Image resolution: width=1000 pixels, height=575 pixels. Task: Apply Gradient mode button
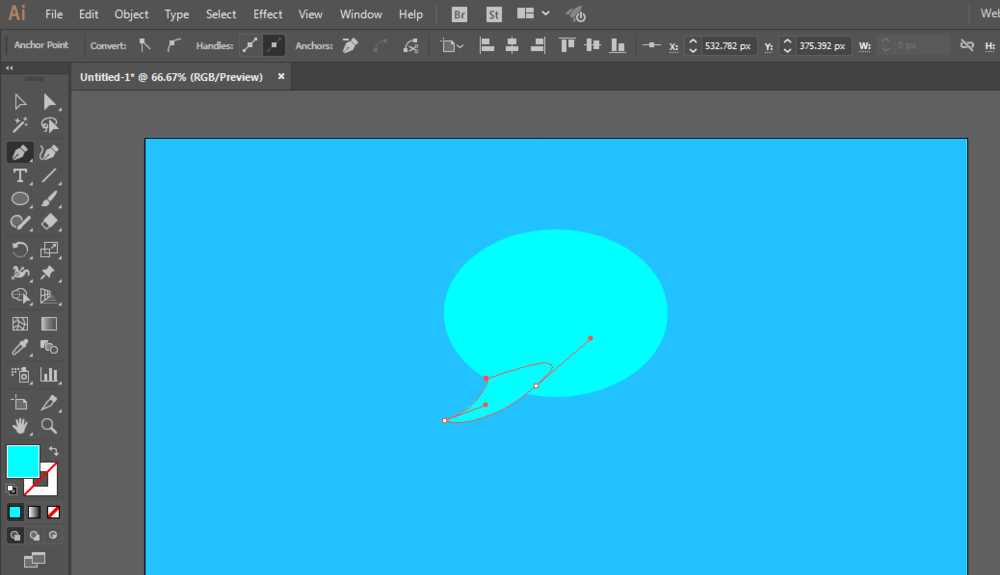[34, 513]
